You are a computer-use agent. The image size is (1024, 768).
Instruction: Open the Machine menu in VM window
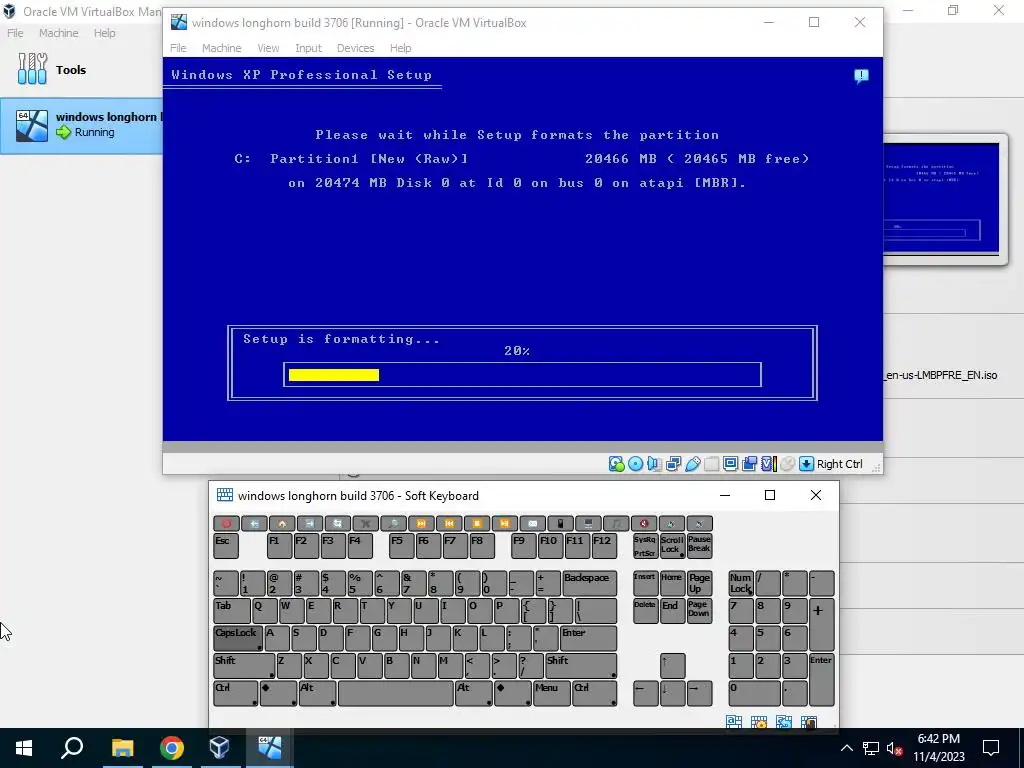[221, 48]
